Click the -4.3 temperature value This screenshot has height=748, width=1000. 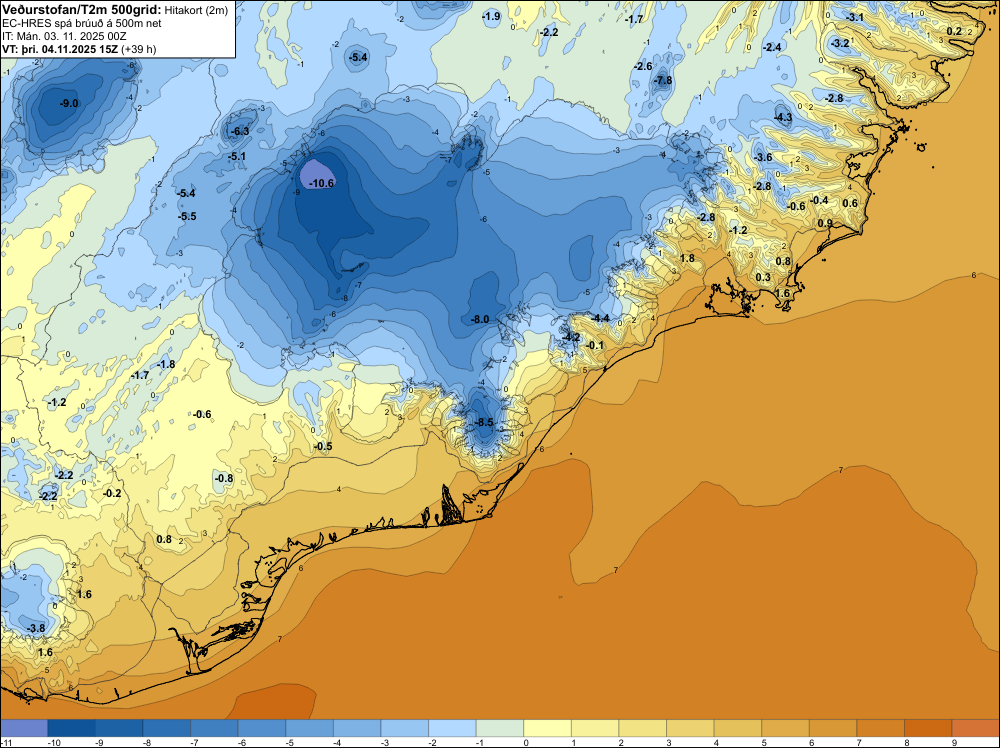(783, 117)
